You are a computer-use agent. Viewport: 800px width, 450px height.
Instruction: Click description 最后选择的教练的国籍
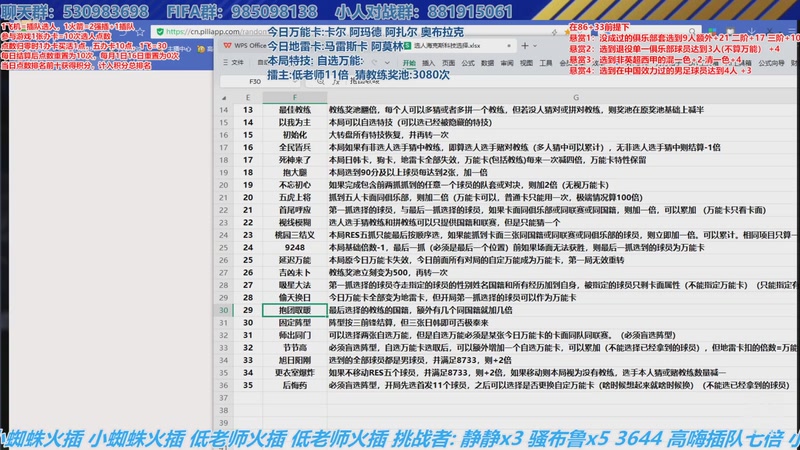click(420, 310)
